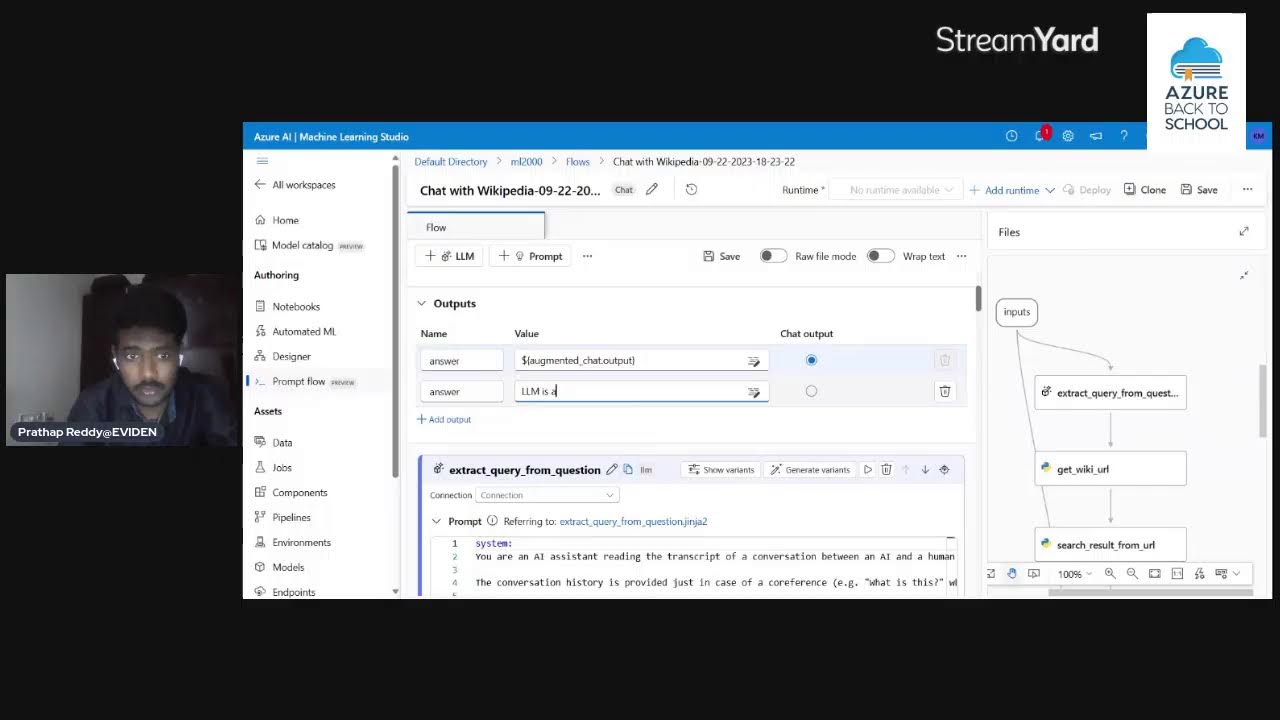Open help question mark icon
The width and height of the screenshot is (1280, 720).
1124,136
